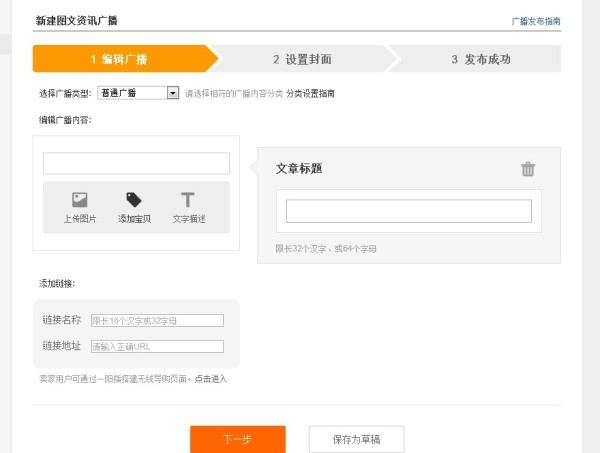Open the 普通广播 broadcast type dropdown
600x453 pixels.
coord(132,93)
